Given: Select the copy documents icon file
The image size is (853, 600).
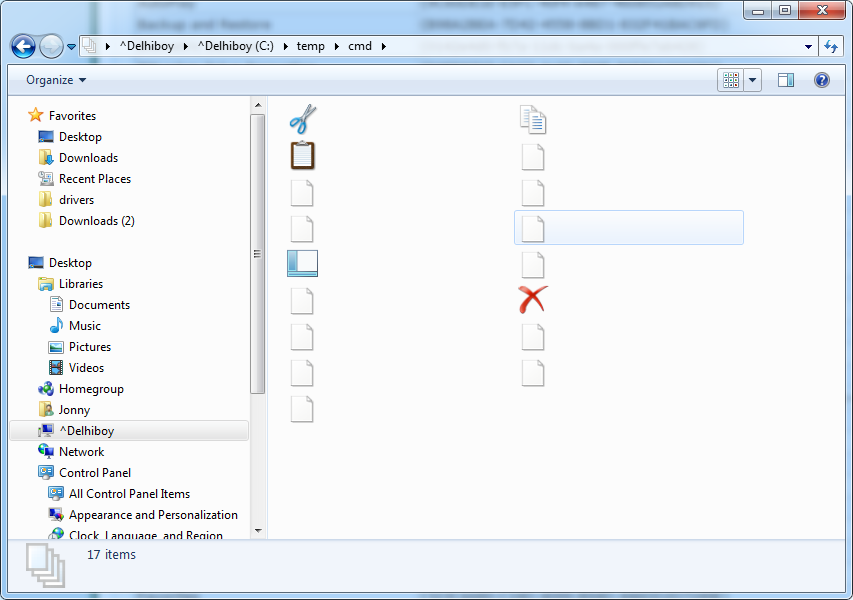Looking at the screenshot, I should 533,119.
